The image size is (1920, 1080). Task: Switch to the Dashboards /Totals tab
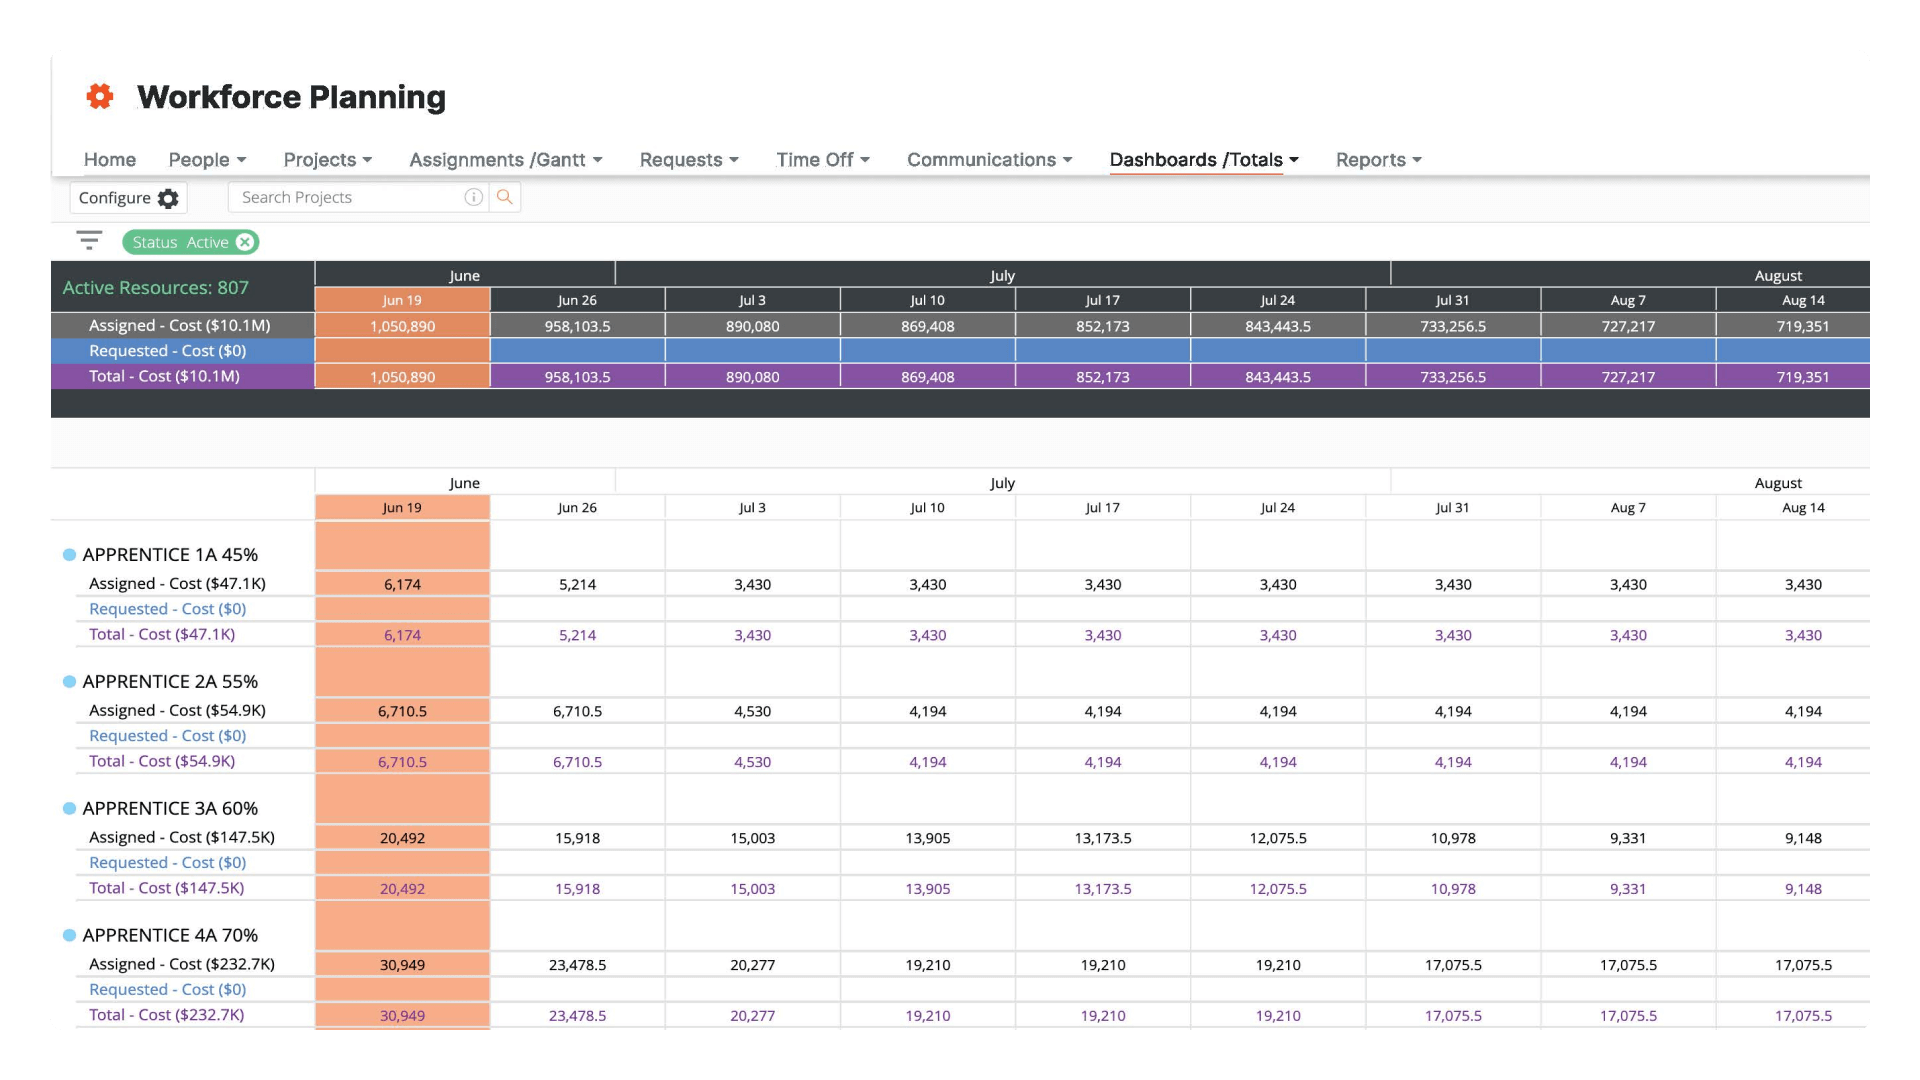1202,160
